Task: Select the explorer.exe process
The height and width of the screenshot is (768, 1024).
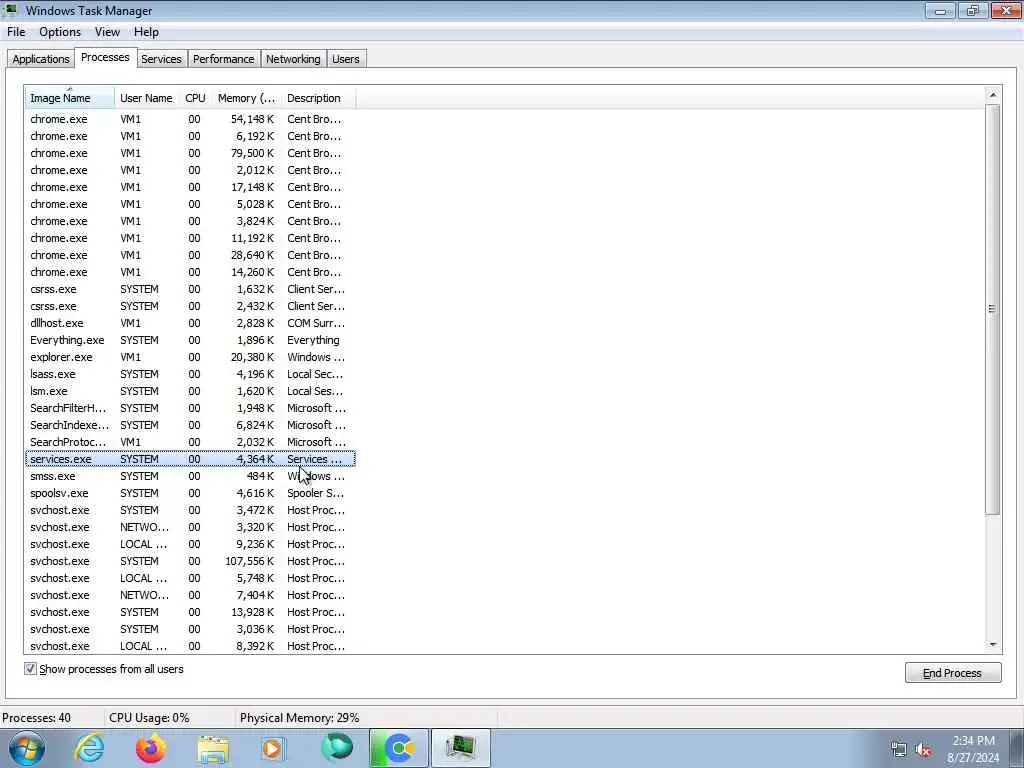Action: tap(190, 357)
